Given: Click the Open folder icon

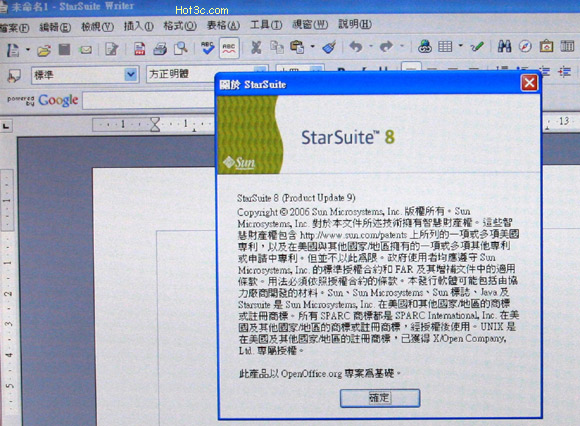Looking at the screenshot, I should pos(44,50).
